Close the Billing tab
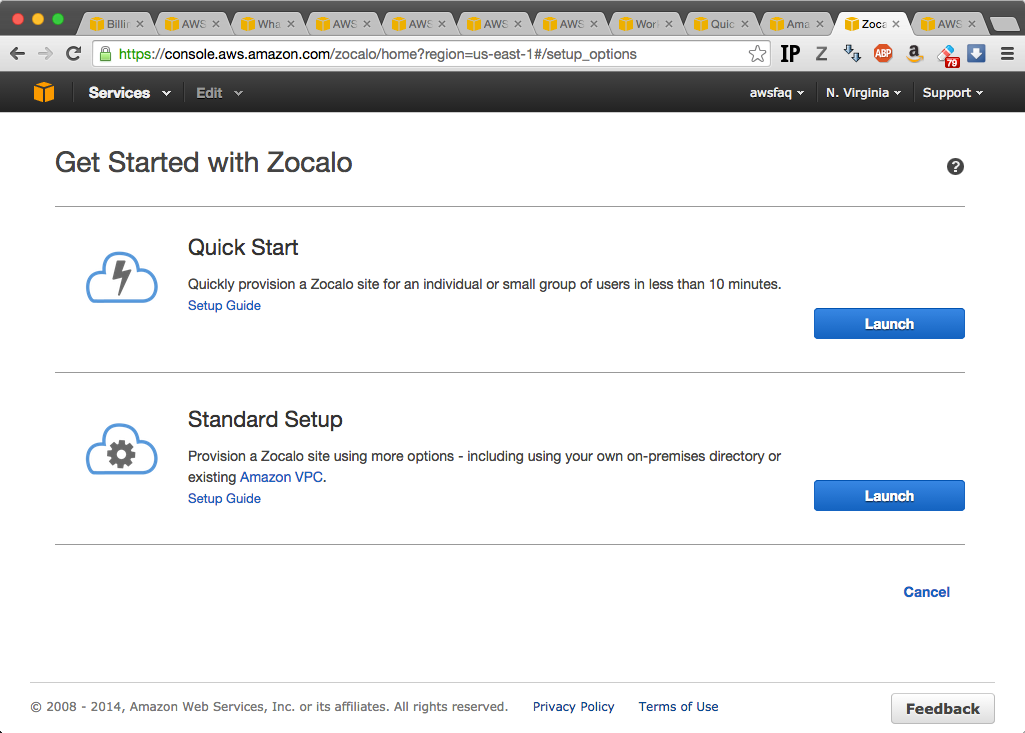Screen dimensions: 1025x733 [139, 24]
